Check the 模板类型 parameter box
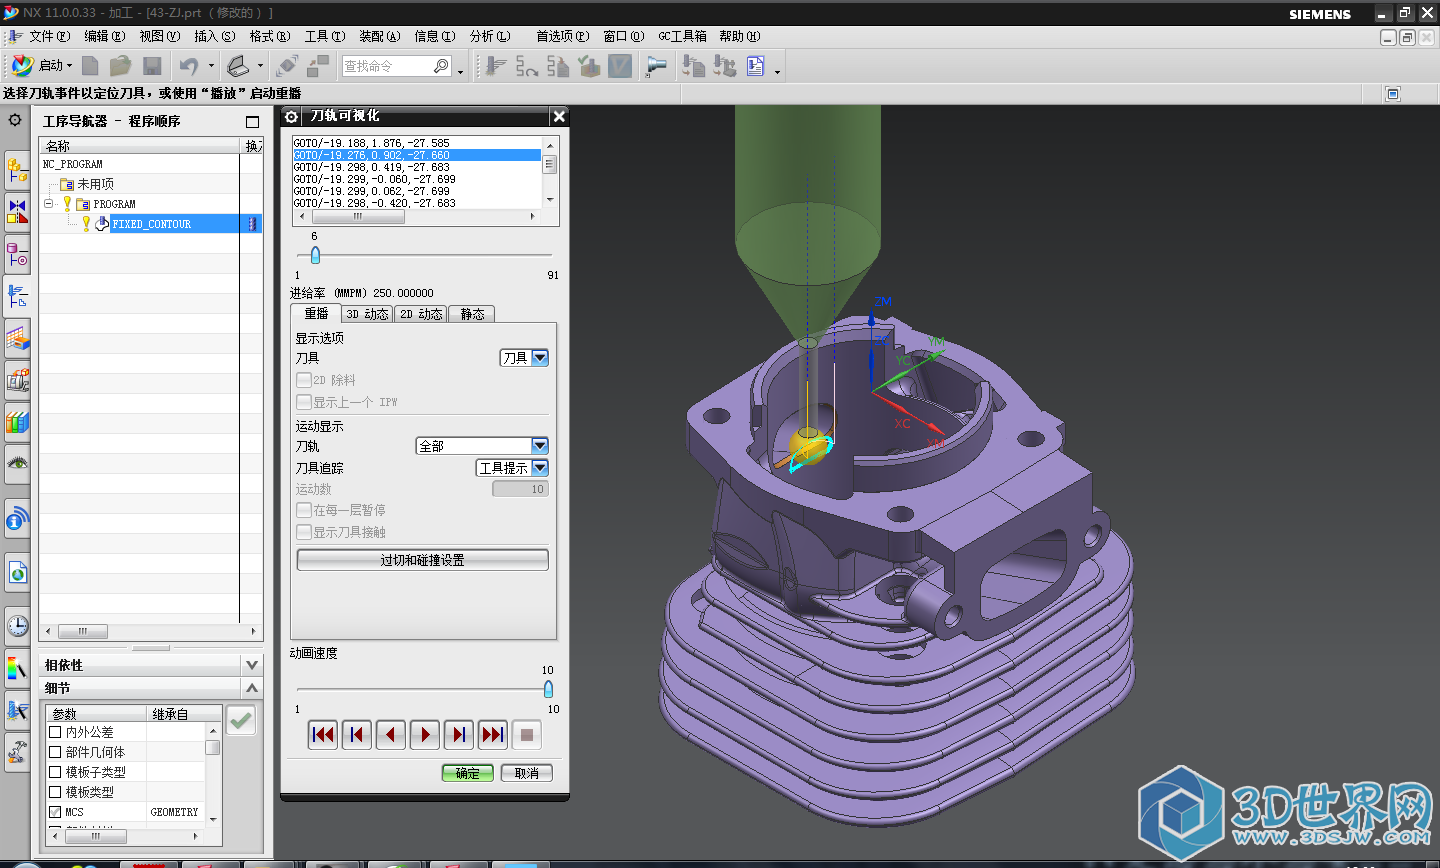 (56, 792)
